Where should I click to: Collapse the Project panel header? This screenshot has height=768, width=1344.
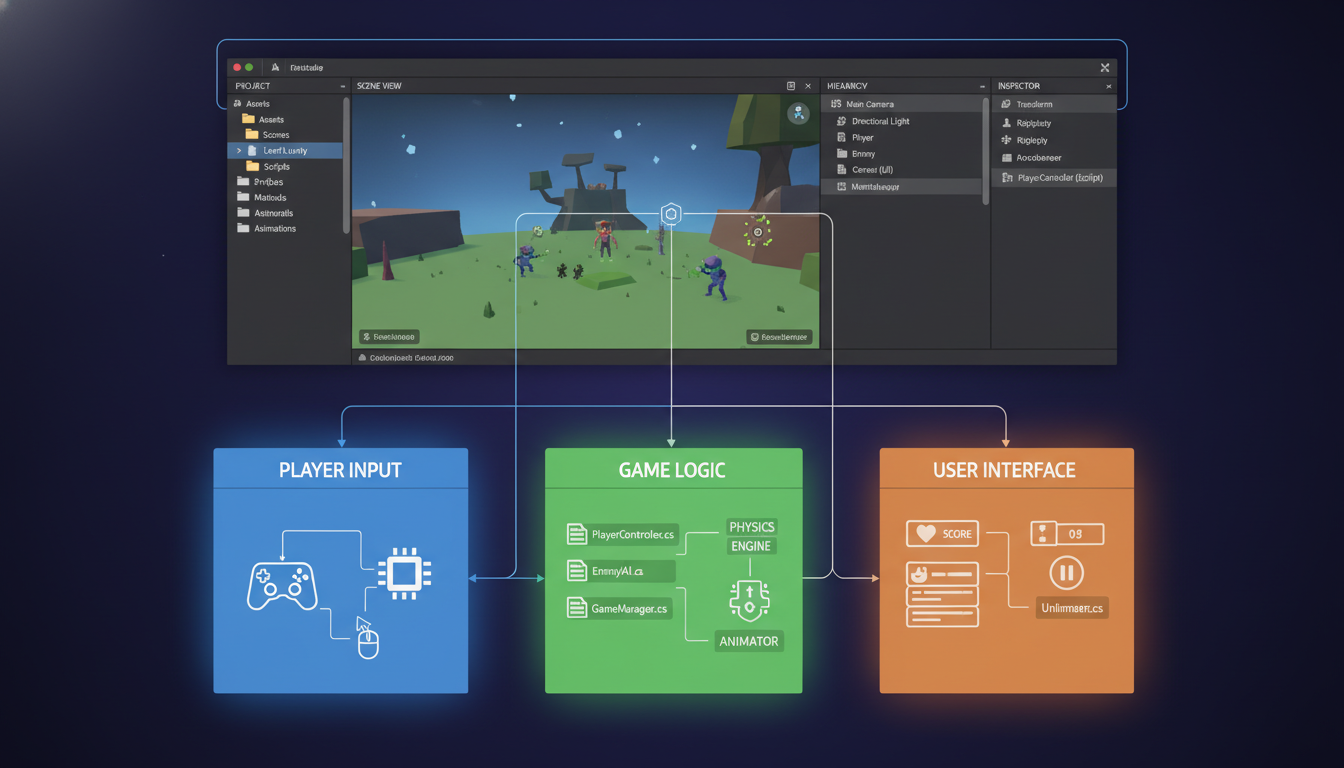tap(343, 86)
